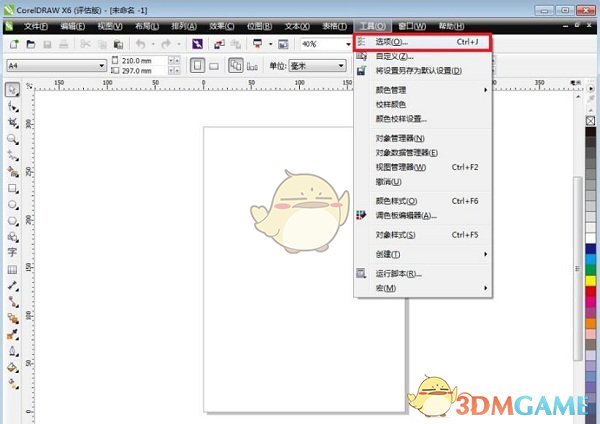Image resolution: width=600 pixels, height=424 pixels.
Task: Open the units 毫米 dropdown
Action: [x=341, y=66]
